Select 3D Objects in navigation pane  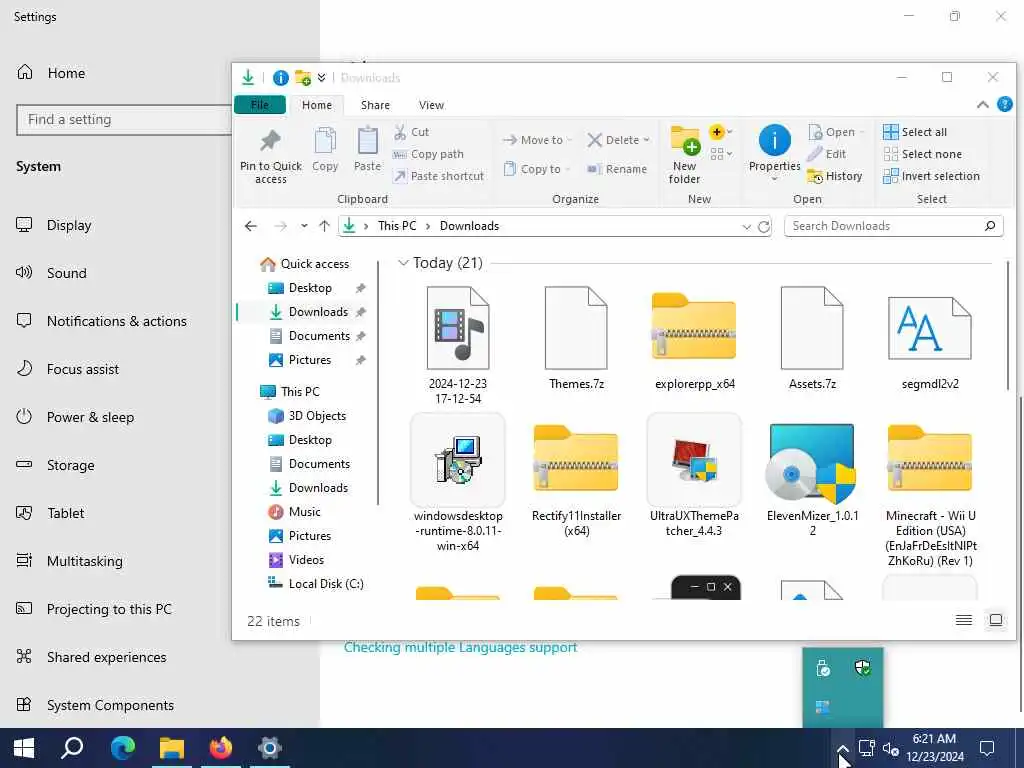pos(317,416)
